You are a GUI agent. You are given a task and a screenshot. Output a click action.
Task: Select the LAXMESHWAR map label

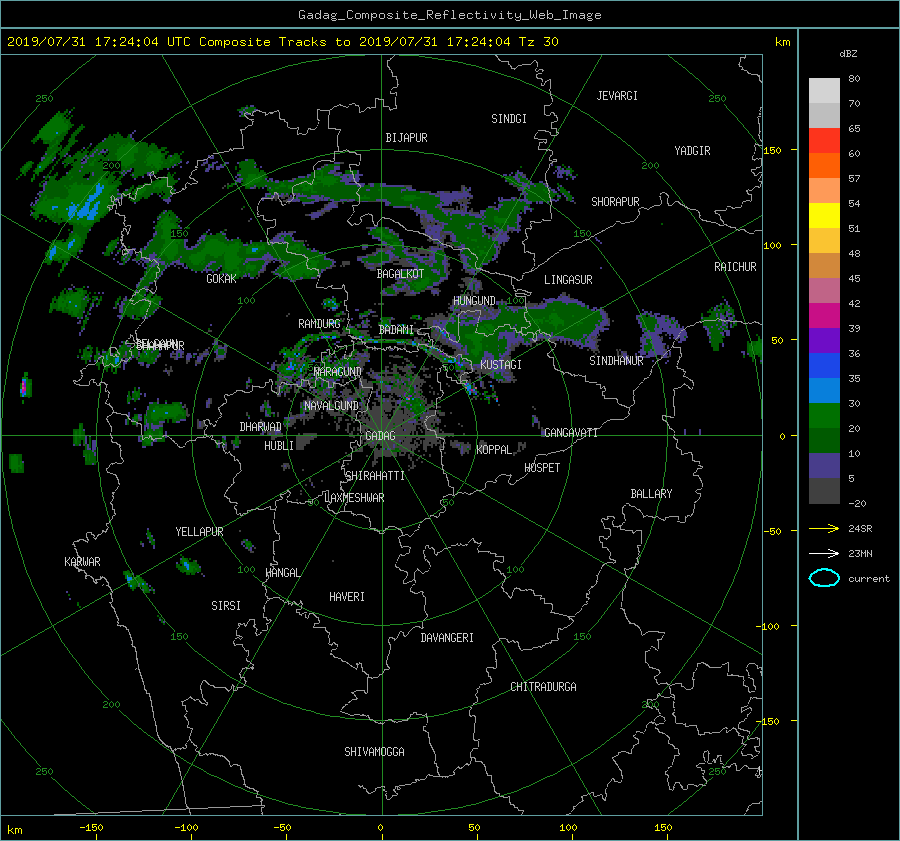point(354,498)
